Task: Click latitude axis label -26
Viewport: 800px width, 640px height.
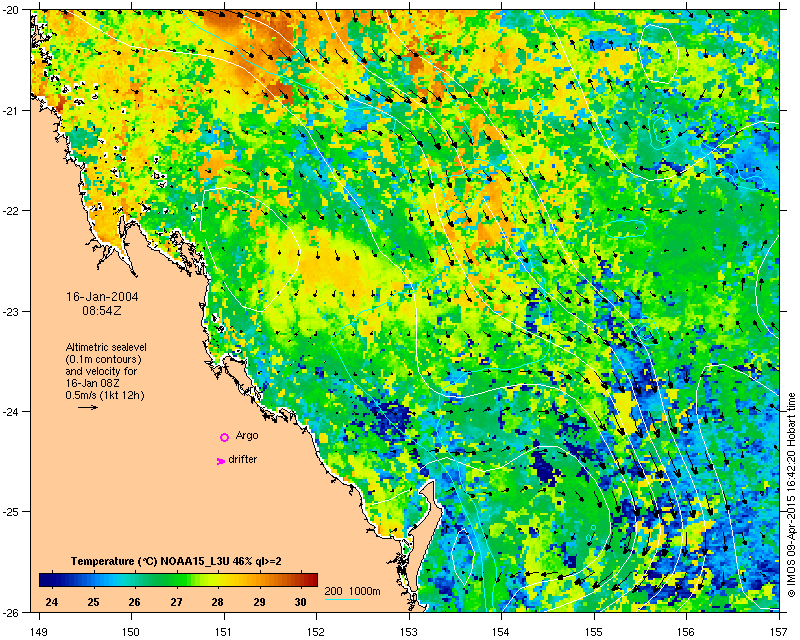Action: pyautogui.click(x=10, y=612)
